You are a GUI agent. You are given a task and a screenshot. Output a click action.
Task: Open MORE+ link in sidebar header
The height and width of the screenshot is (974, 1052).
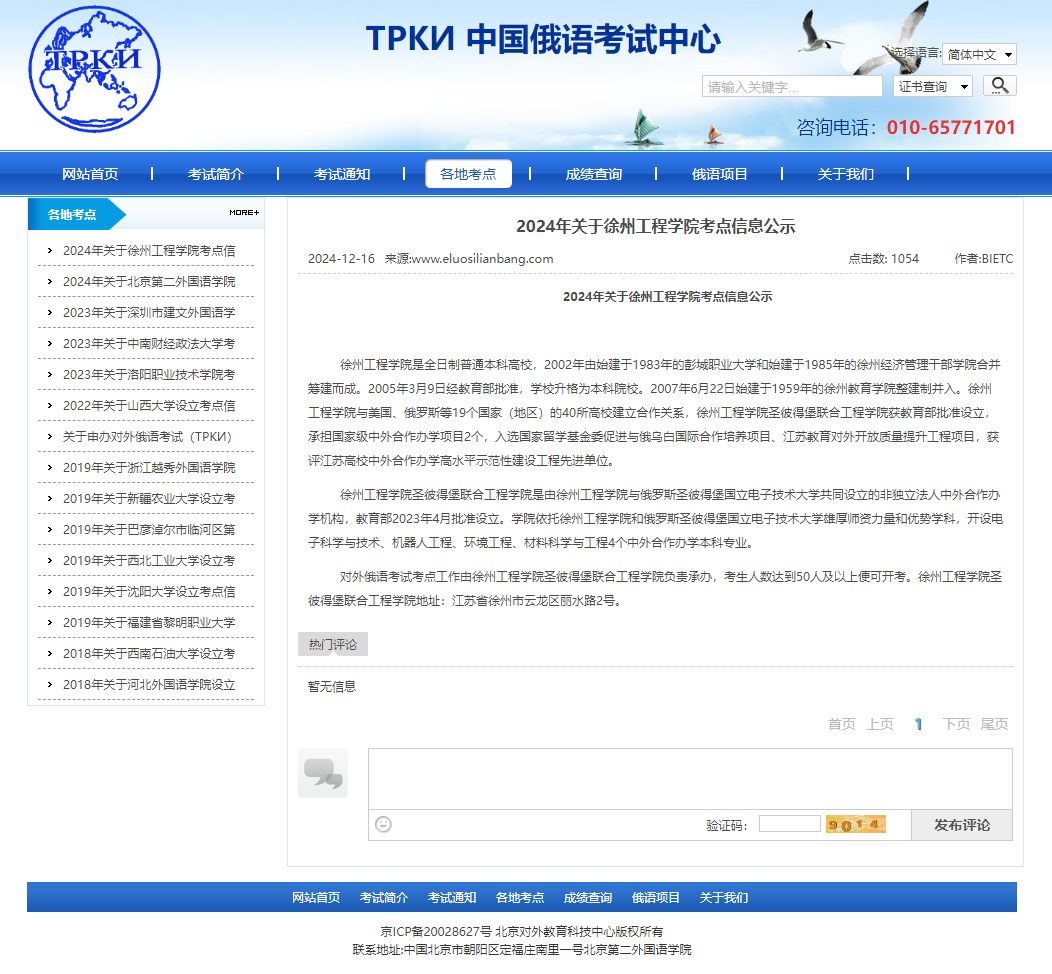tap(243, 212)
